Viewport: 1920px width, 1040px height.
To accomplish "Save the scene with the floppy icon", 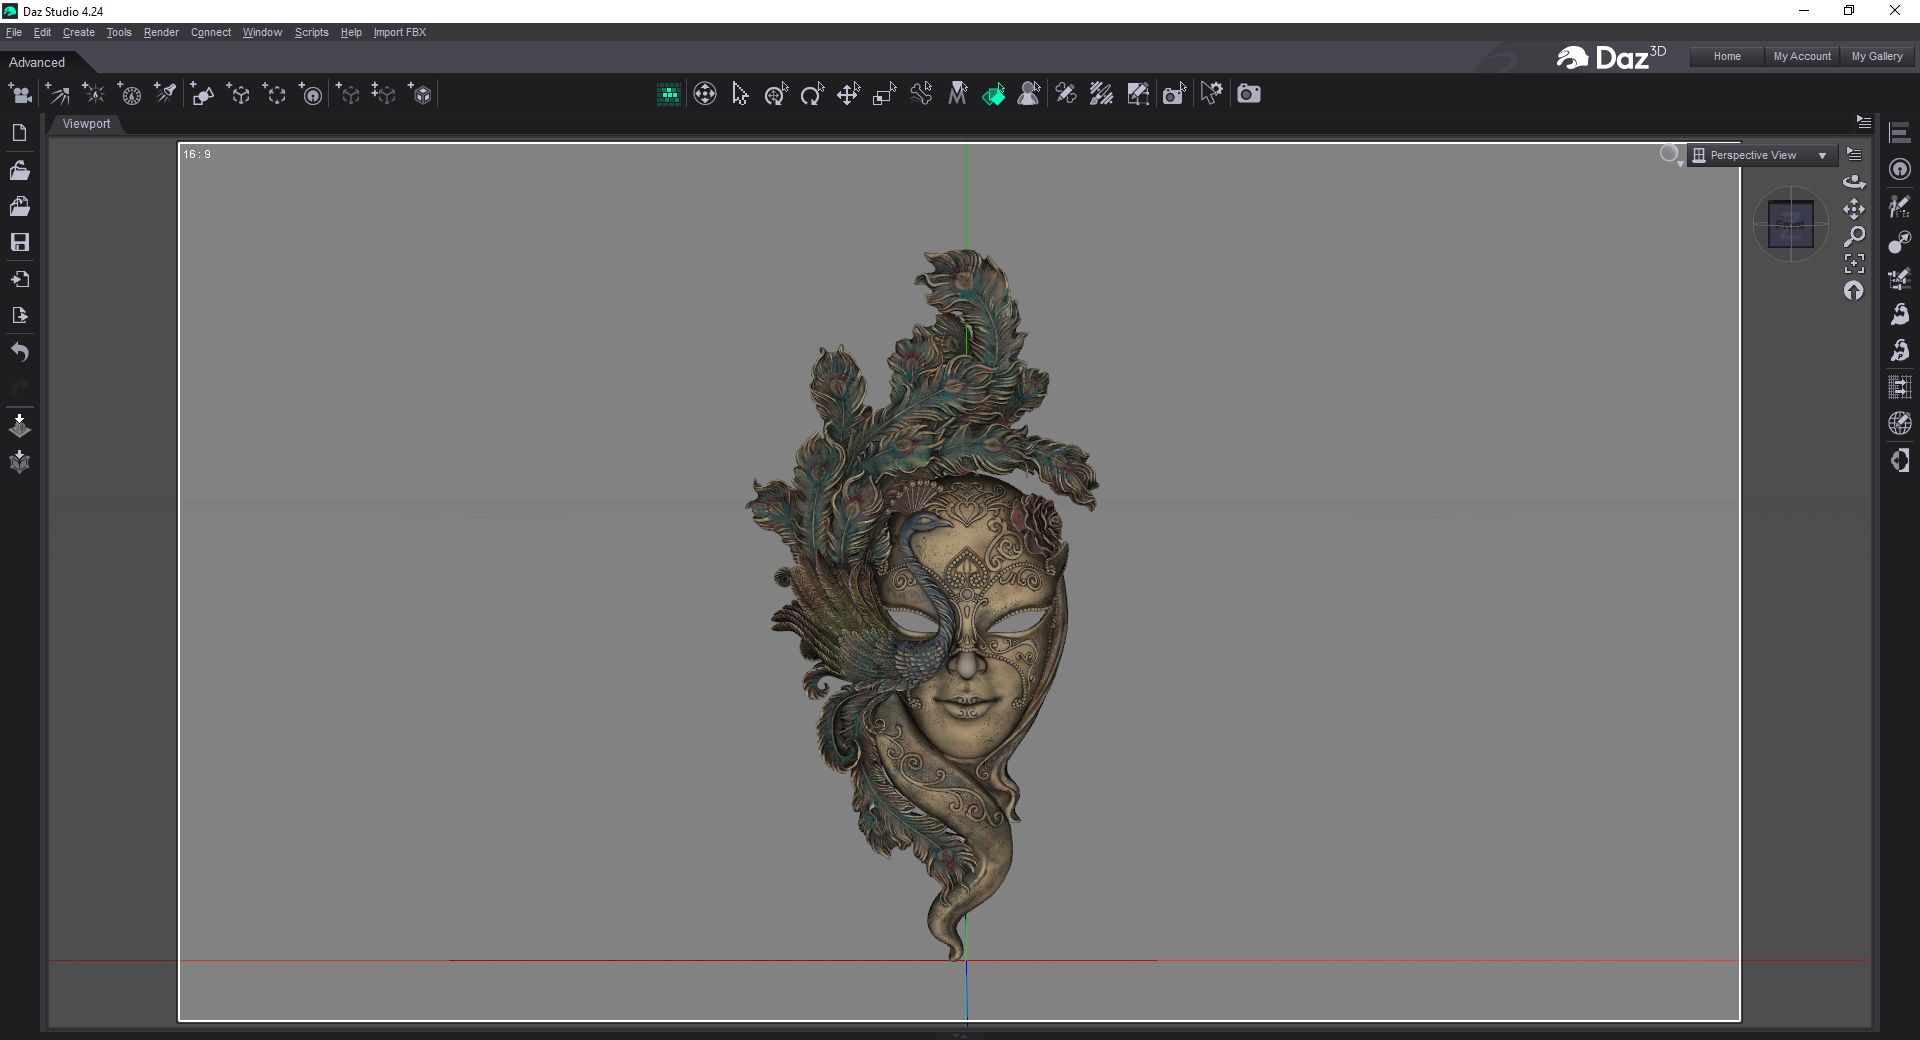I will 19,242.
